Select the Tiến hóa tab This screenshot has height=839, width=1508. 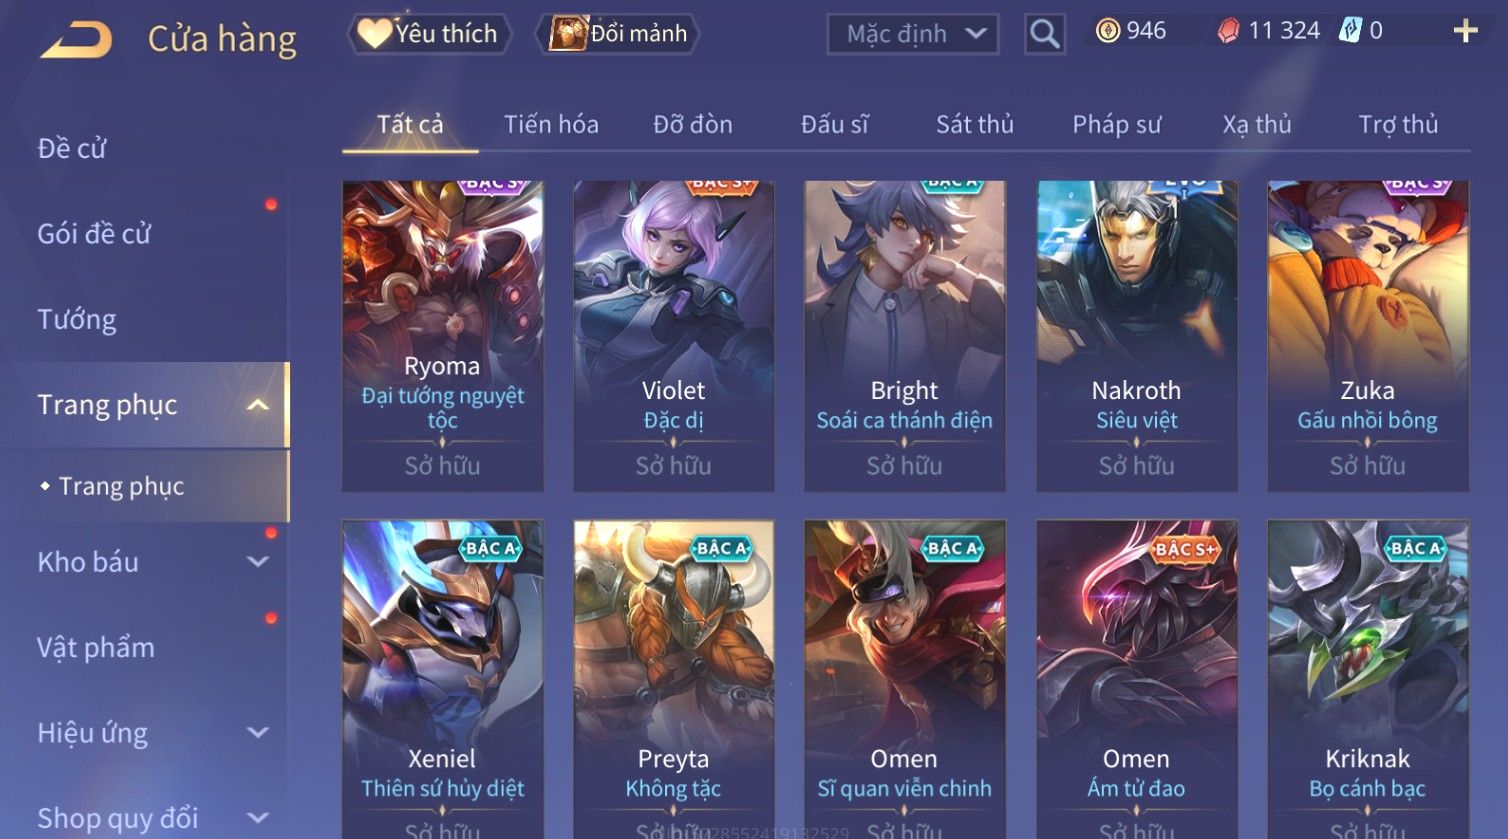(x=551, y=124)
